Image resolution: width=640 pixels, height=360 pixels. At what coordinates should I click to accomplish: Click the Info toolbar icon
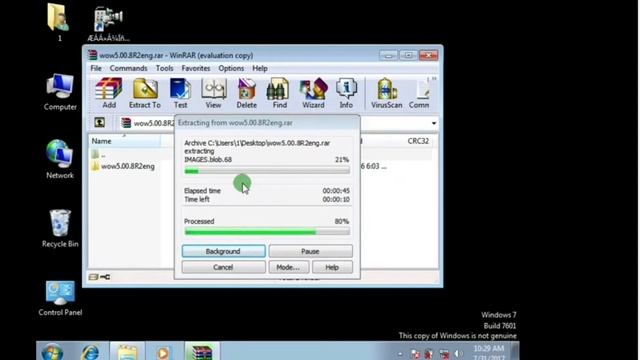[346, 93]
